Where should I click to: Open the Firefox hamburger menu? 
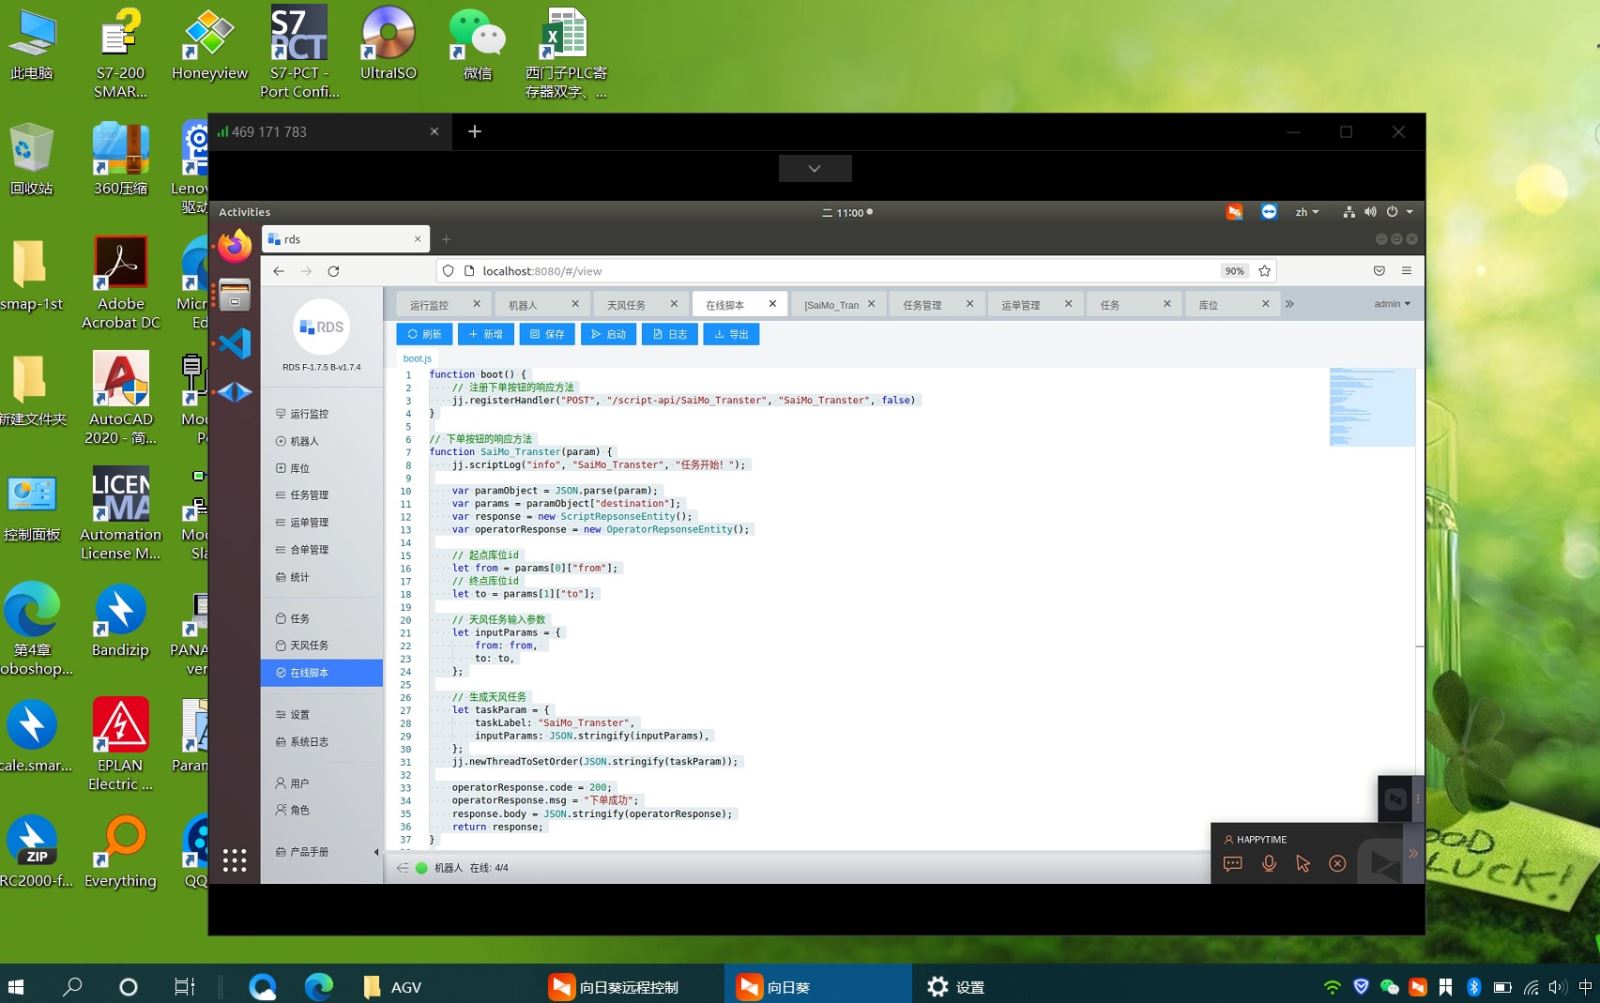(x=1406, y=271)
